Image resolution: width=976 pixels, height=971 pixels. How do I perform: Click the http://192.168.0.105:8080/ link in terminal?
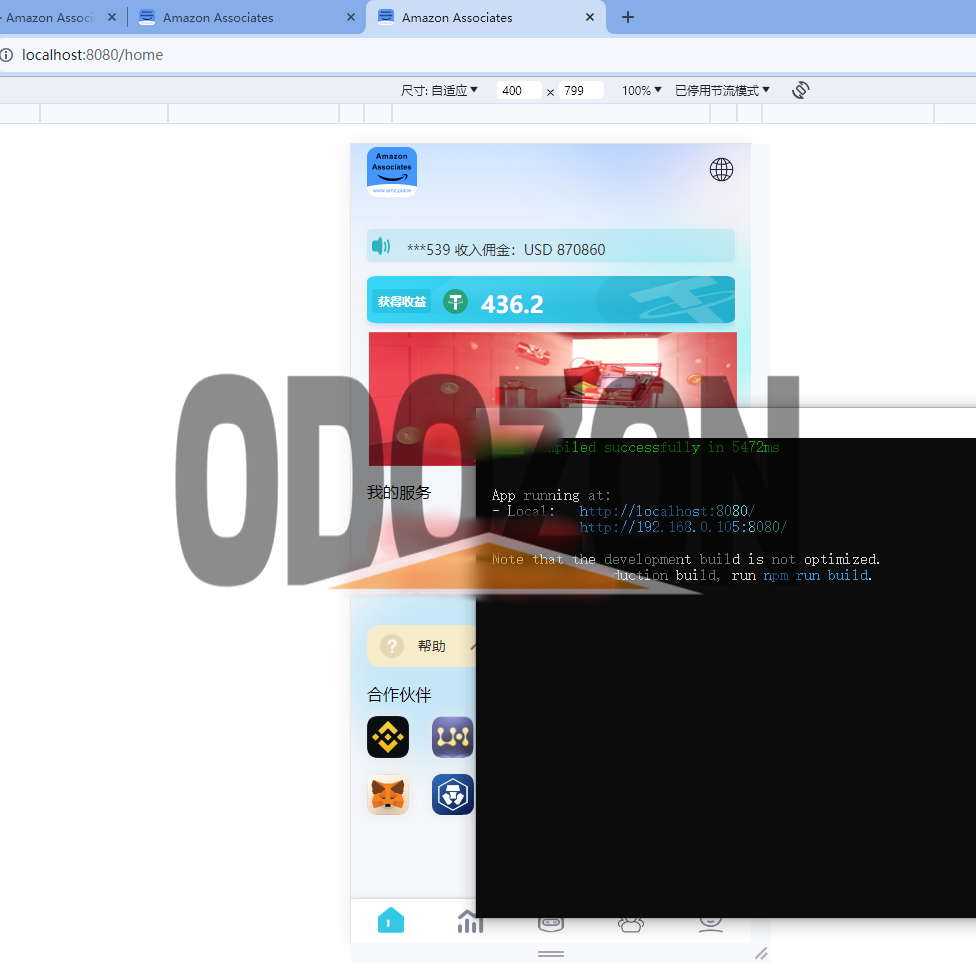click(683, 527)
